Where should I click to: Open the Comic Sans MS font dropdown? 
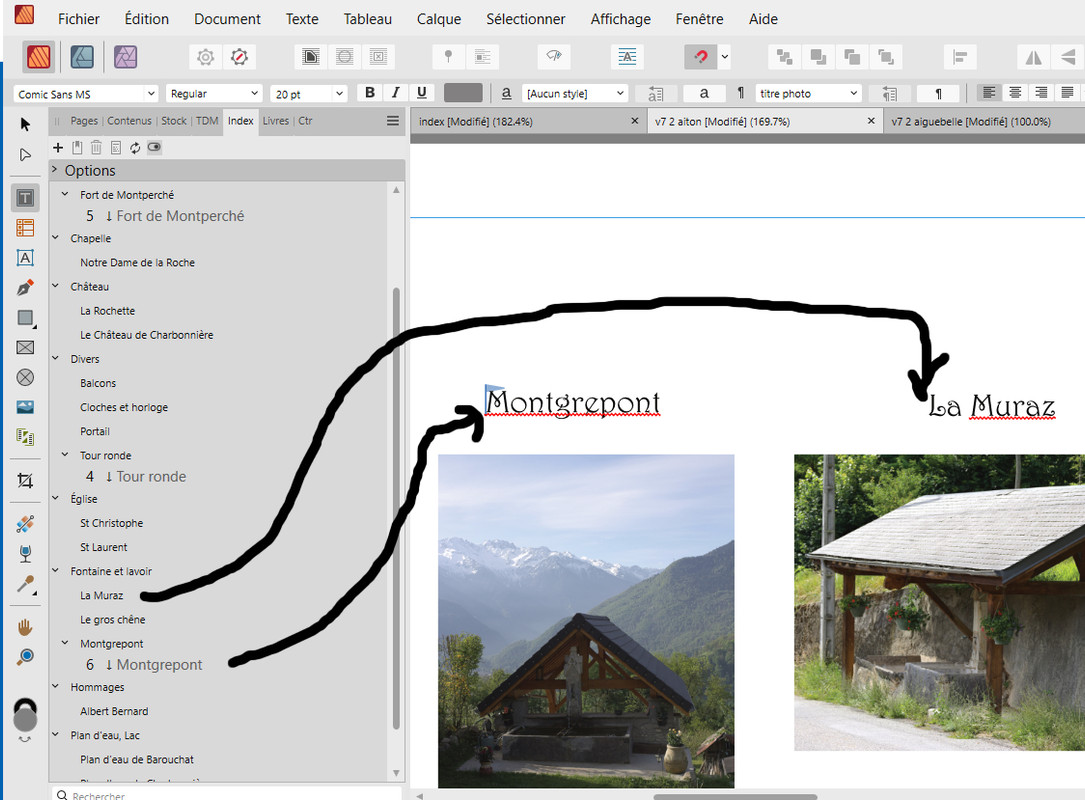coord(86,93)
